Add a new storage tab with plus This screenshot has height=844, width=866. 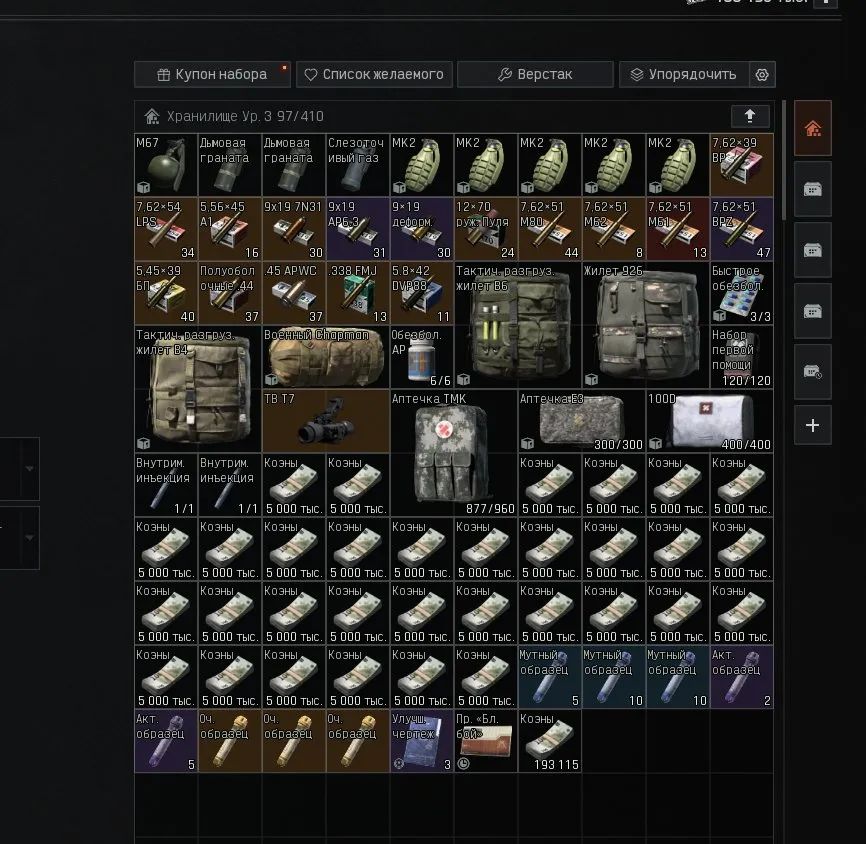click(x=812, y=425)
